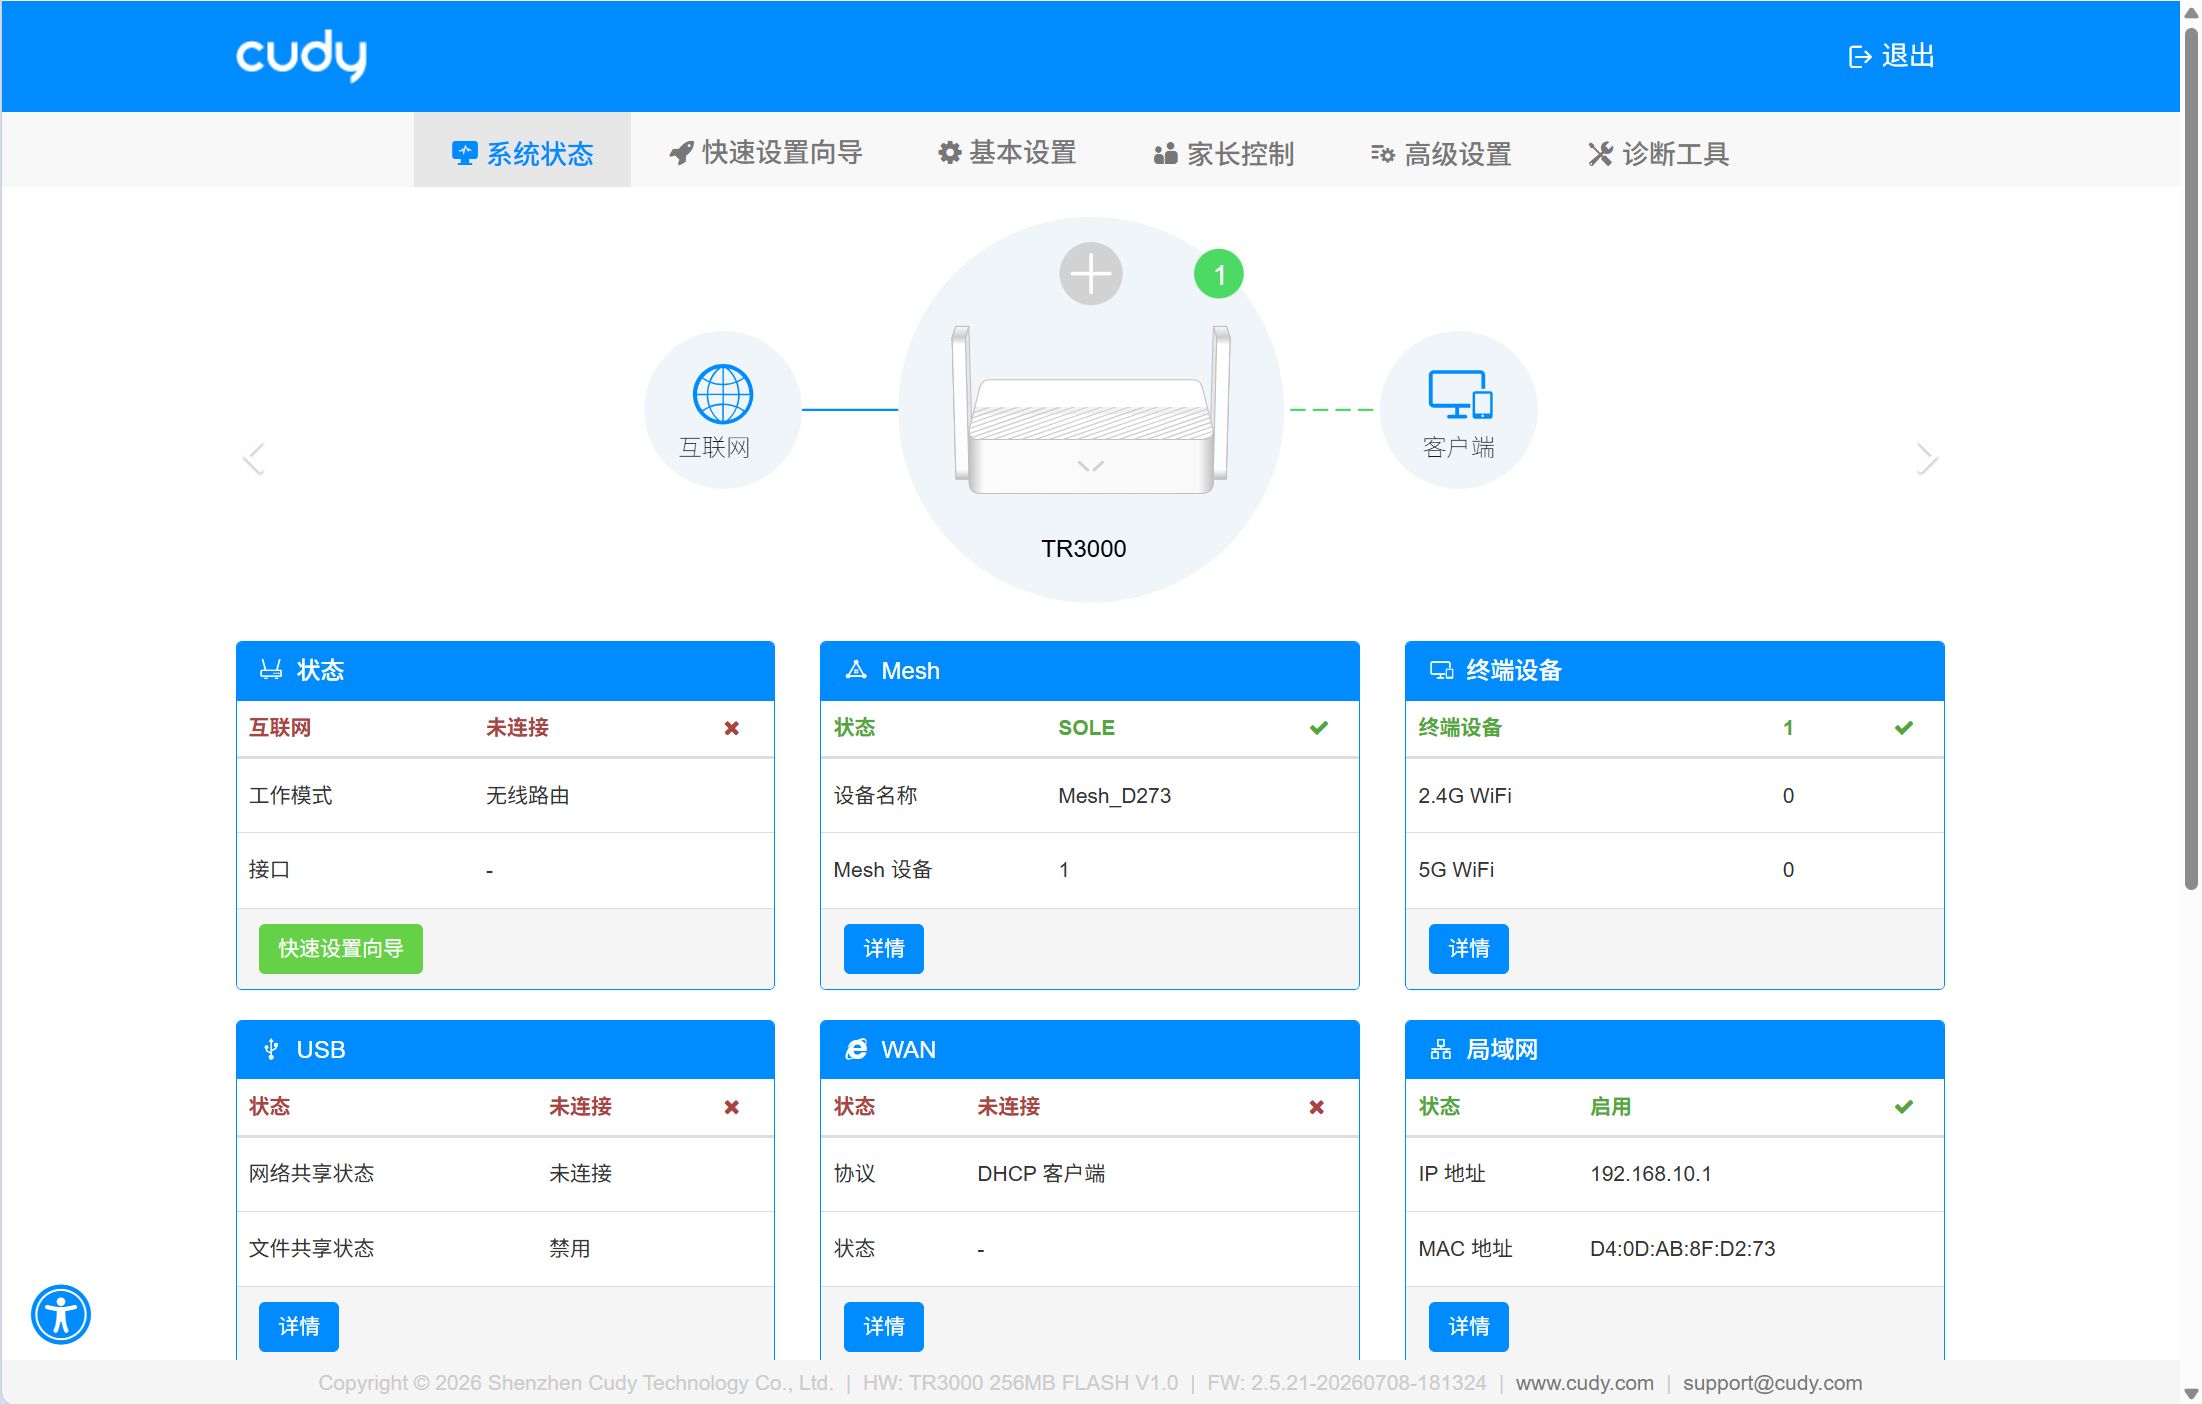The image size is (2202, 1404).
Task: Open the accessibility widget icon
Action: [61, 1314]
